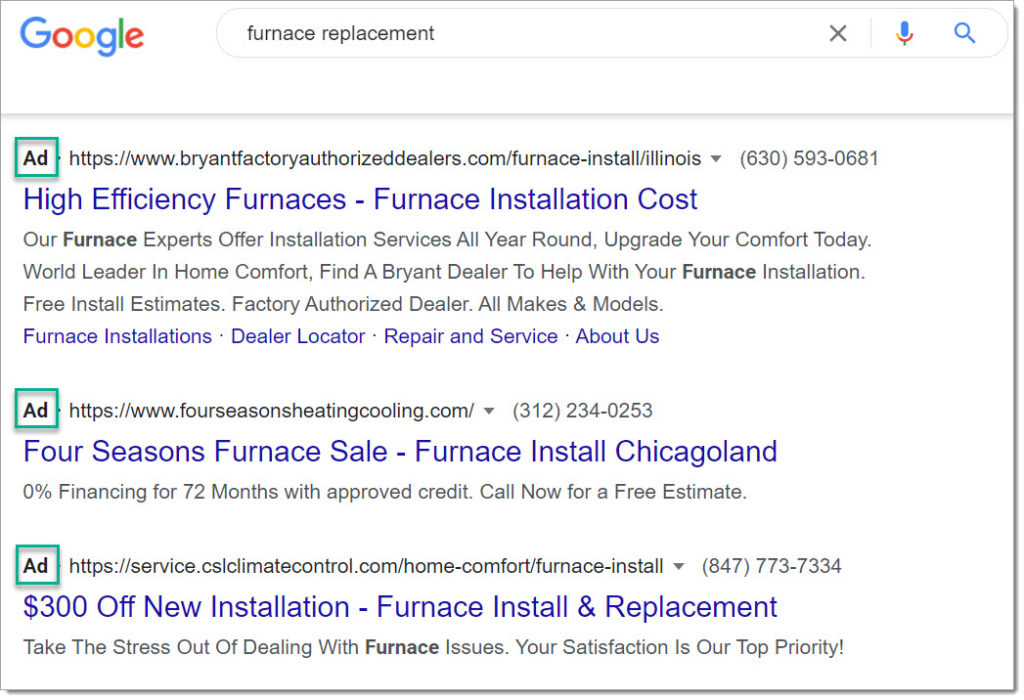Expand the caret beside the cslclimatecontrol.com URL

[x=679, y=566]
